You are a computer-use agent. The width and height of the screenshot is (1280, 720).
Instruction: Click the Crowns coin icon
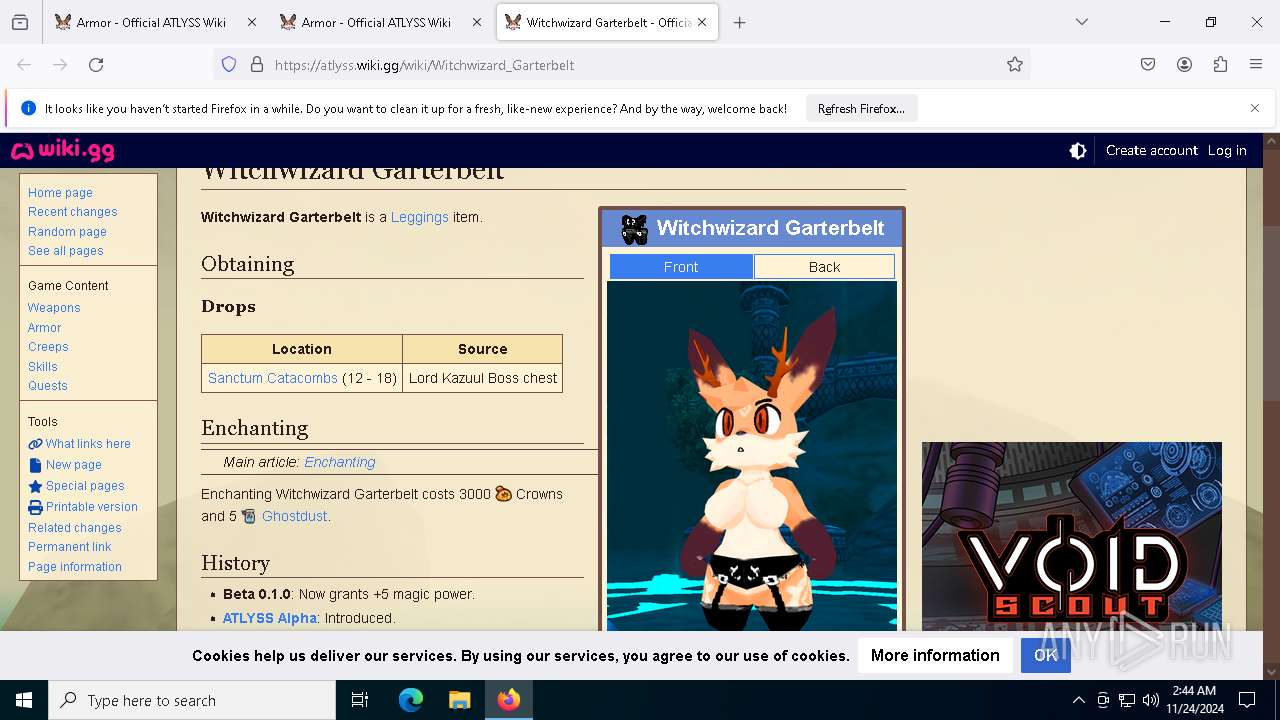pyautogui.click(x=504, y=493)
